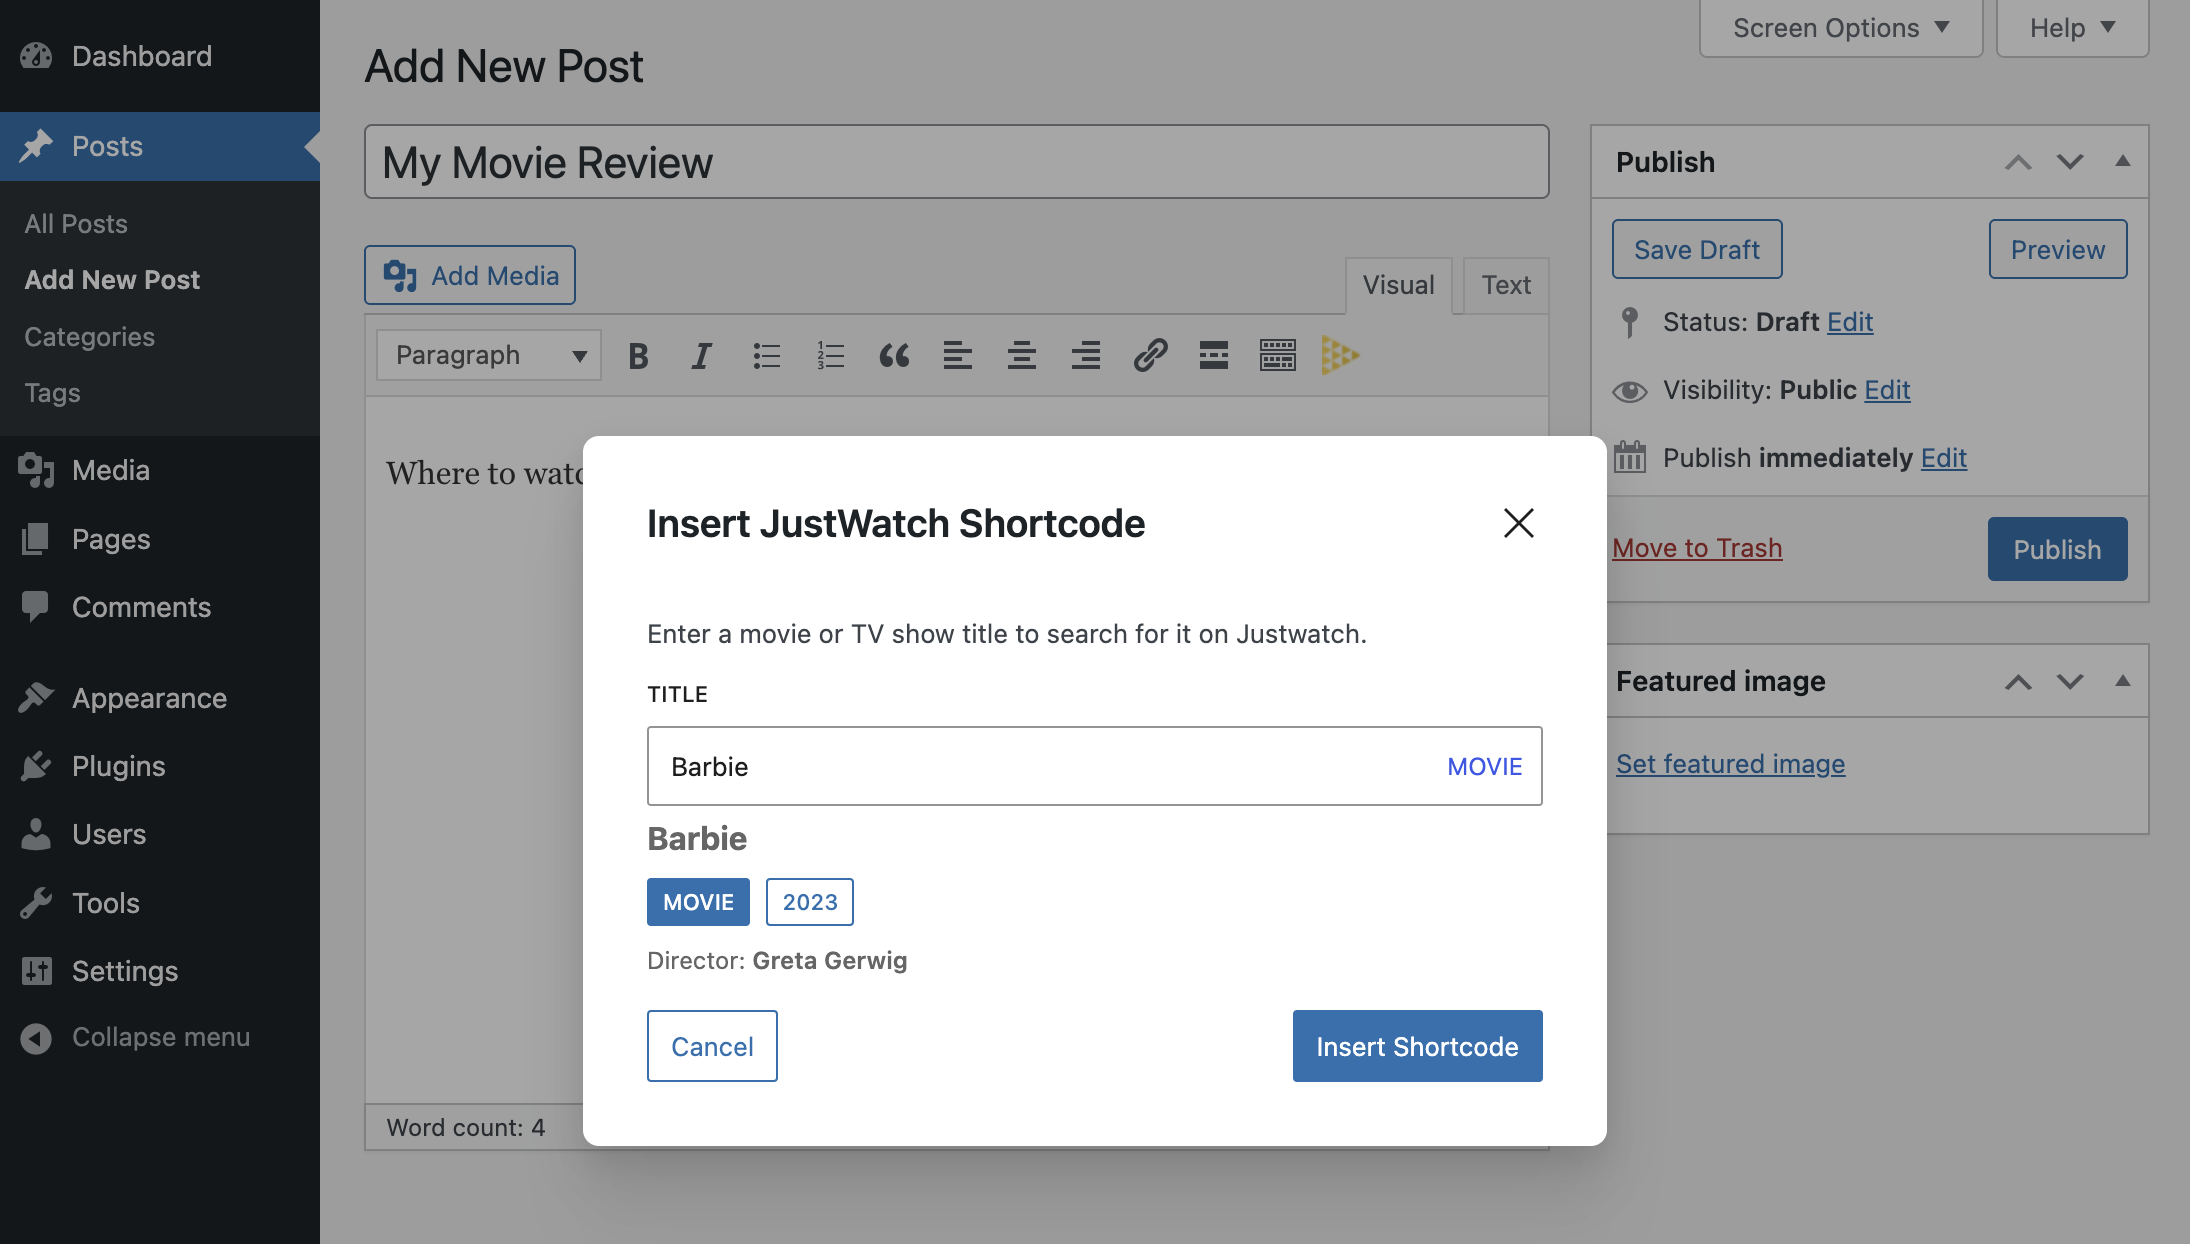Click the Set featured image link
2190x1244 pixels.
click(1729, 764)
